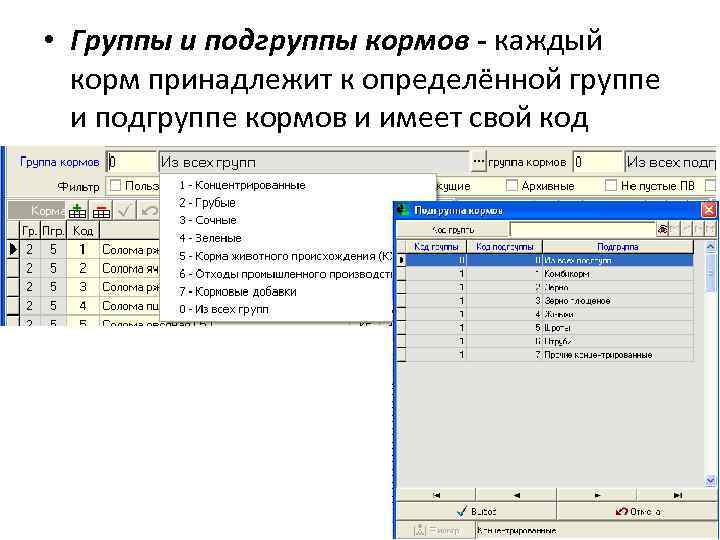Jump to first record in subgroup dialog

436,495
